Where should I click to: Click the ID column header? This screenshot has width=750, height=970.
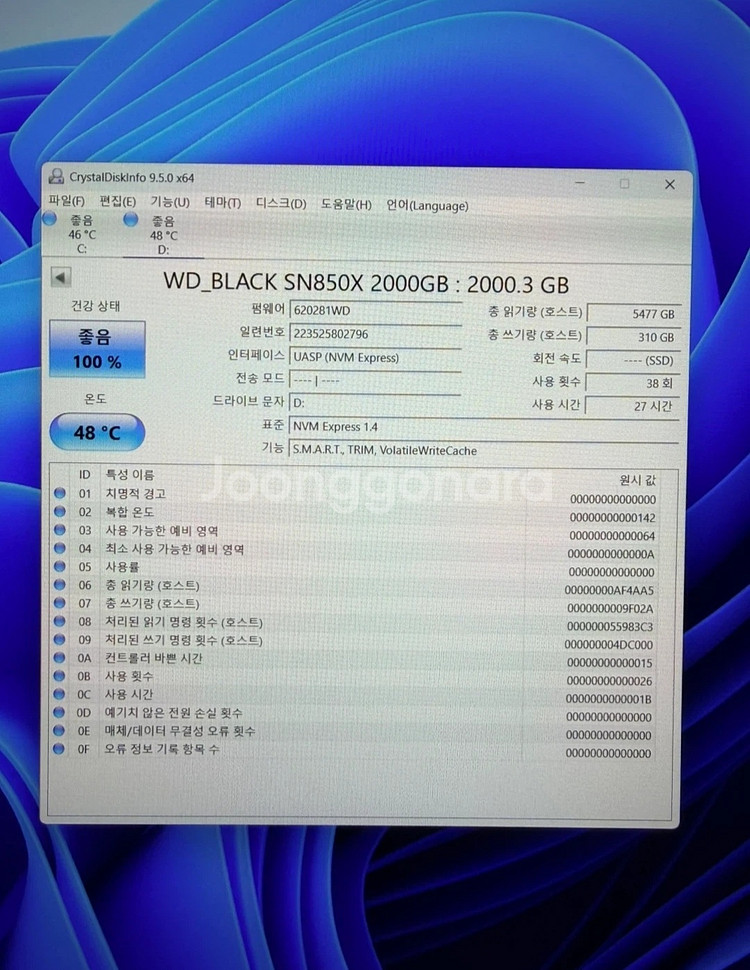[x=85, y=474]
